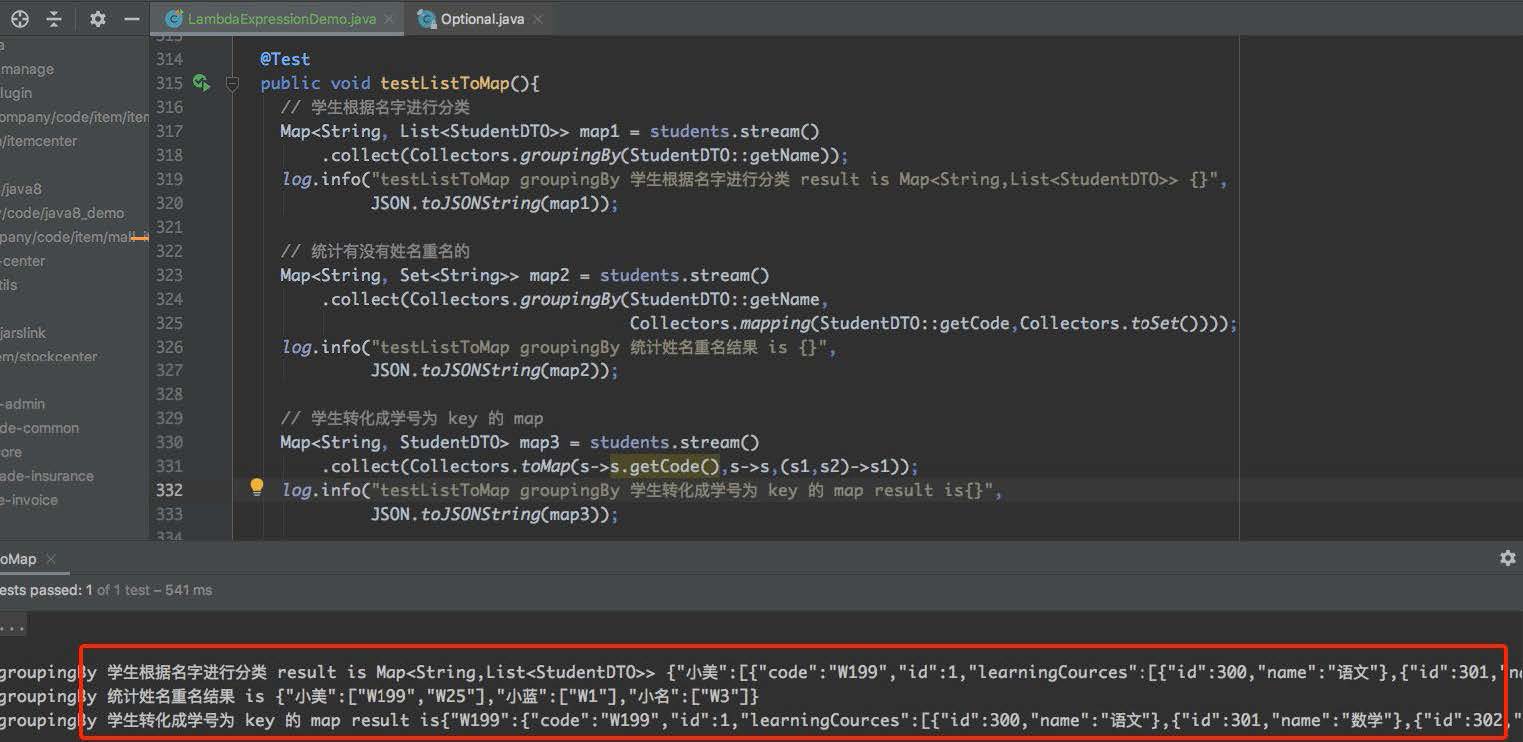Click the Java class icon on LambdaExpressionDemo tab
Screen dimensions: 1523x742
point(174,18)
